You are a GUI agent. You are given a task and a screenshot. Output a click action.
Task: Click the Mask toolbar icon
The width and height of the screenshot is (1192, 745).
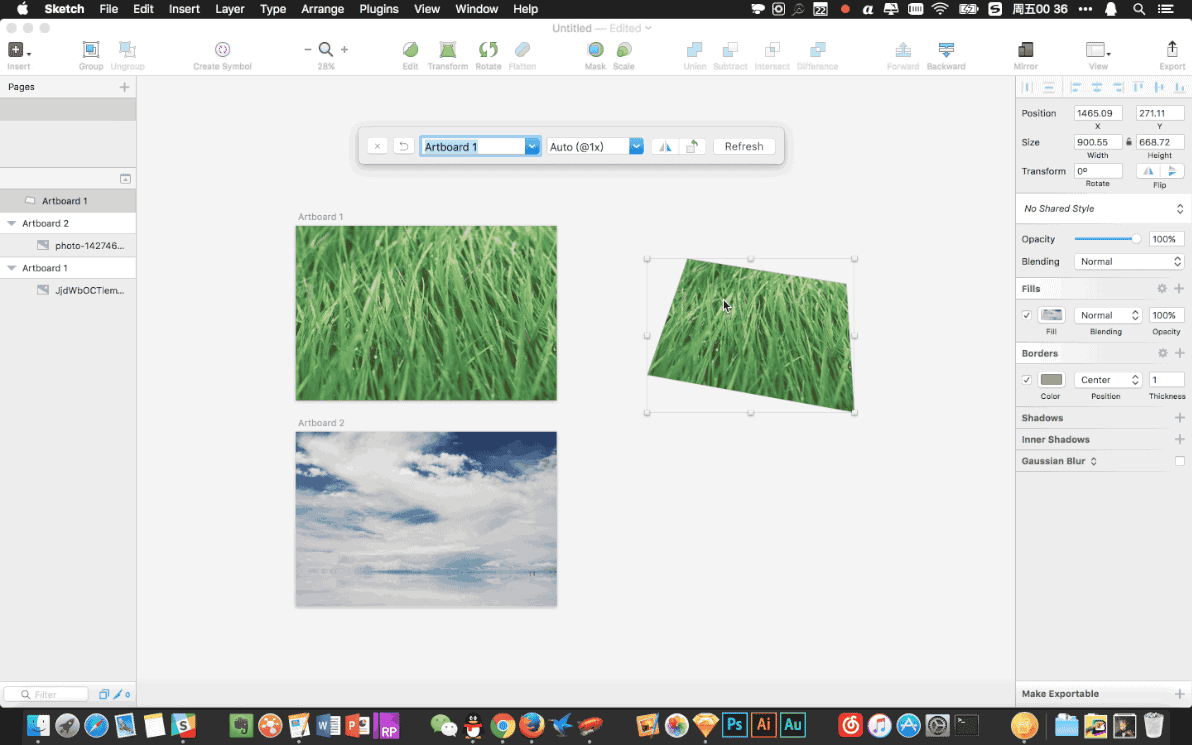(595, 50)
